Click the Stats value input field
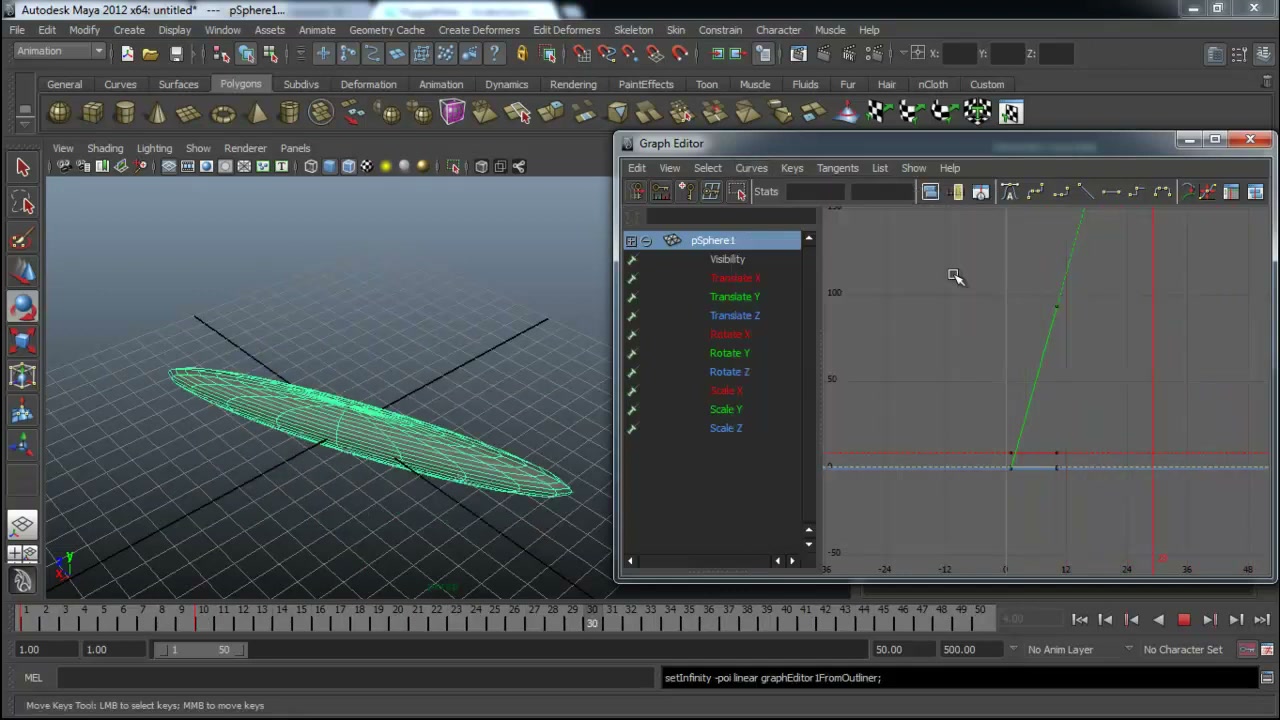This screenshot has height=720, width=1280. (x=815, y=192)
